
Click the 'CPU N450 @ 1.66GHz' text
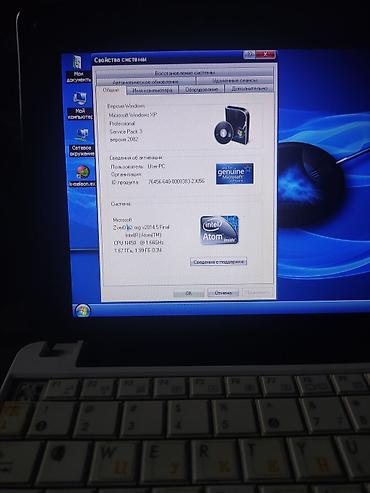[x=139, y=243]
